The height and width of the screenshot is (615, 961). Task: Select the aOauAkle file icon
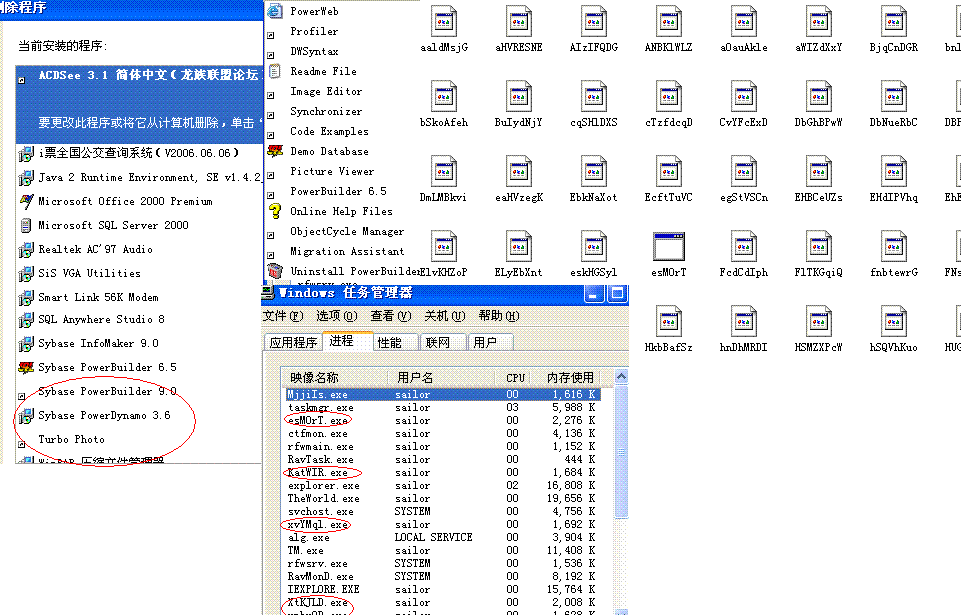[x=744, y=21]
